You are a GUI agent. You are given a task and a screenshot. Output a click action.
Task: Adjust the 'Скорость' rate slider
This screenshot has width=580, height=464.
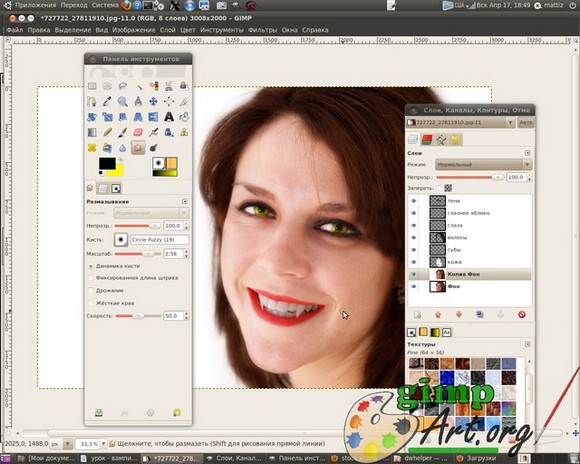click(138, 316)
